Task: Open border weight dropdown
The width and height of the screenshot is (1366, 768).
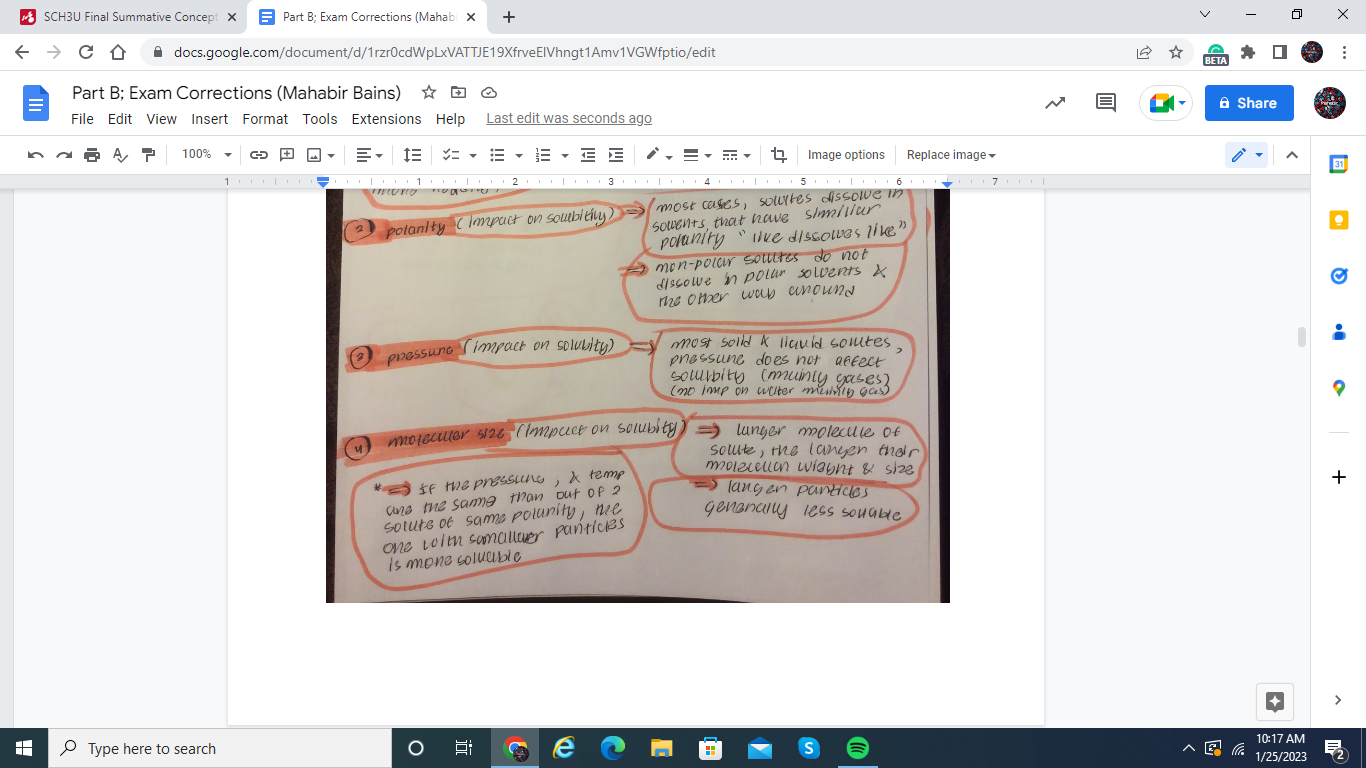Action: 695,155
